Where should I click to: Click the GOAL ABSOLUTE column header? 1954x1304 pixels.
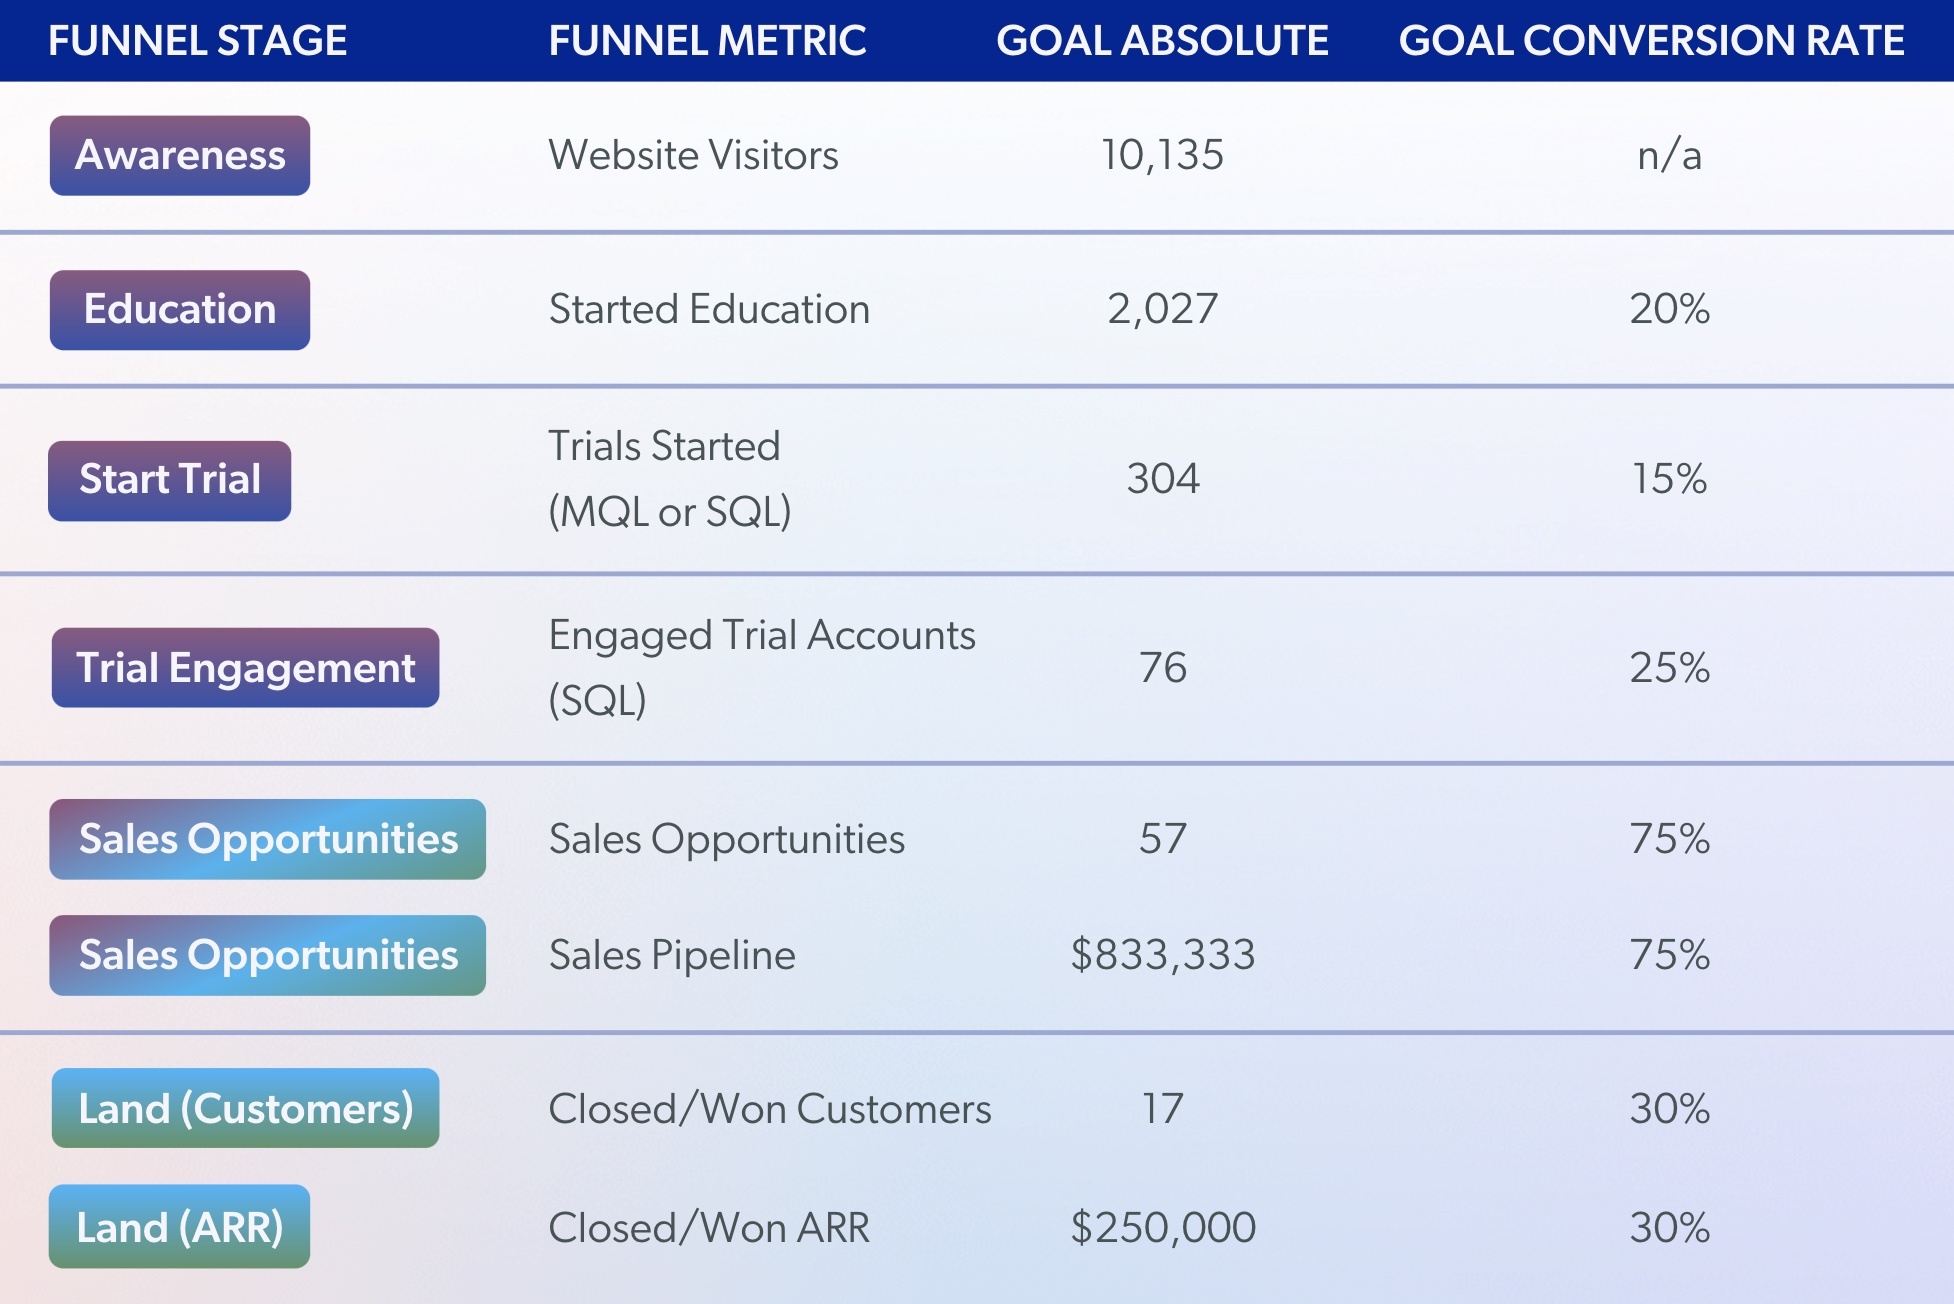point(1162,41)
